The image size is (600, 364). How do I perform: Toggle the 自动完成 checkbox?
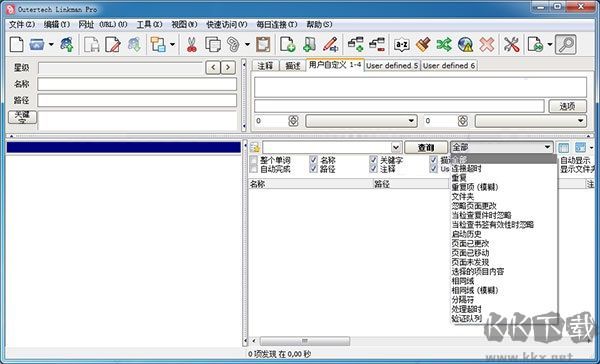click(253, 168)
